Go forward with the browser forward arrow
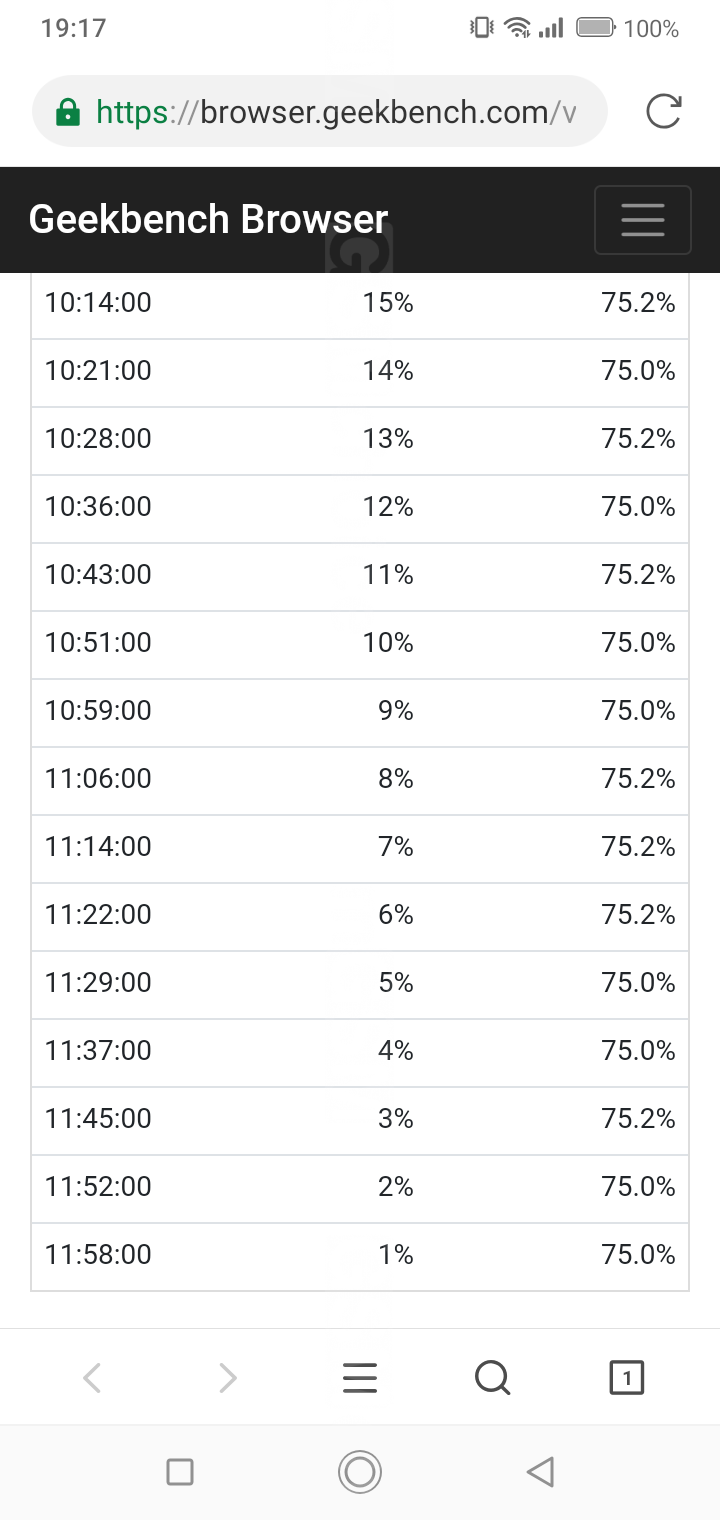Image resolution: width=720 pixels, height=1520 pixels. (228, 1378)
